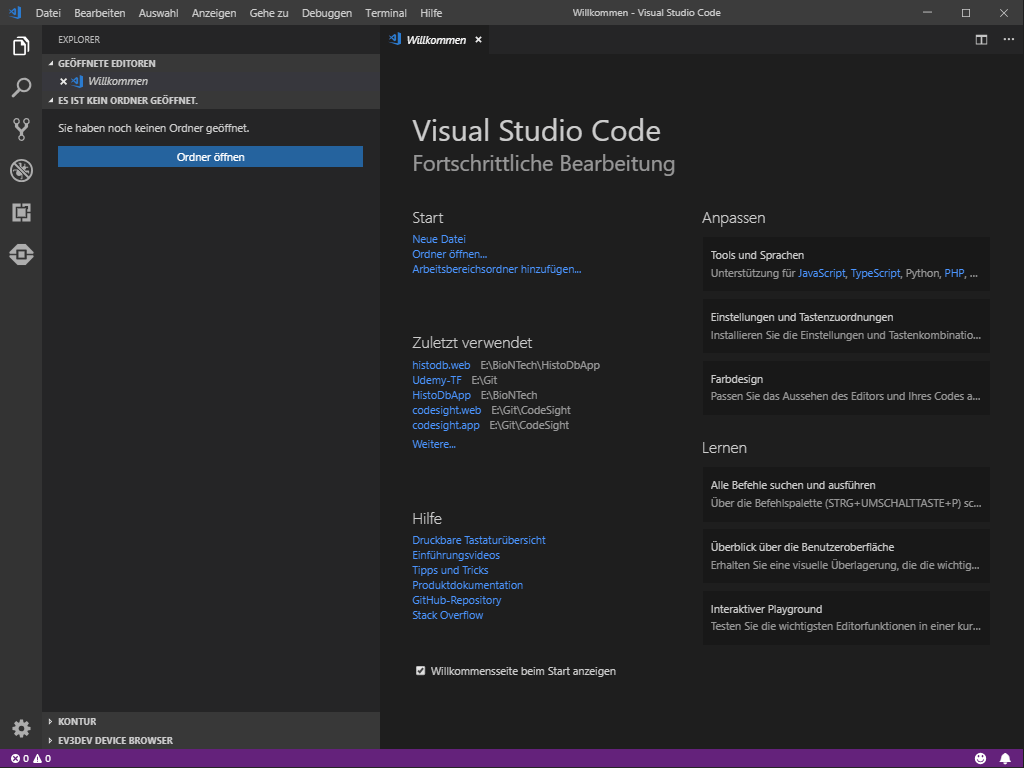Select Willkommen in open editors list

tap(211, 82)
